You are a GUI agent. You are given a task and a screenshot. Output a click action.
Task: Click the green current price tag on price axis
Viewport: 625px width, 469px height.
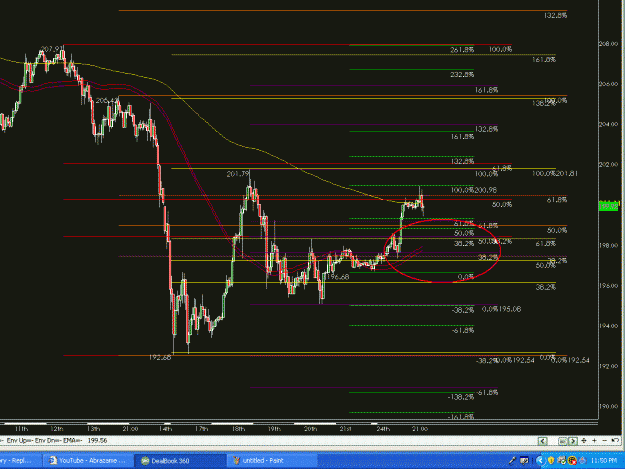[x=609, y=206]
